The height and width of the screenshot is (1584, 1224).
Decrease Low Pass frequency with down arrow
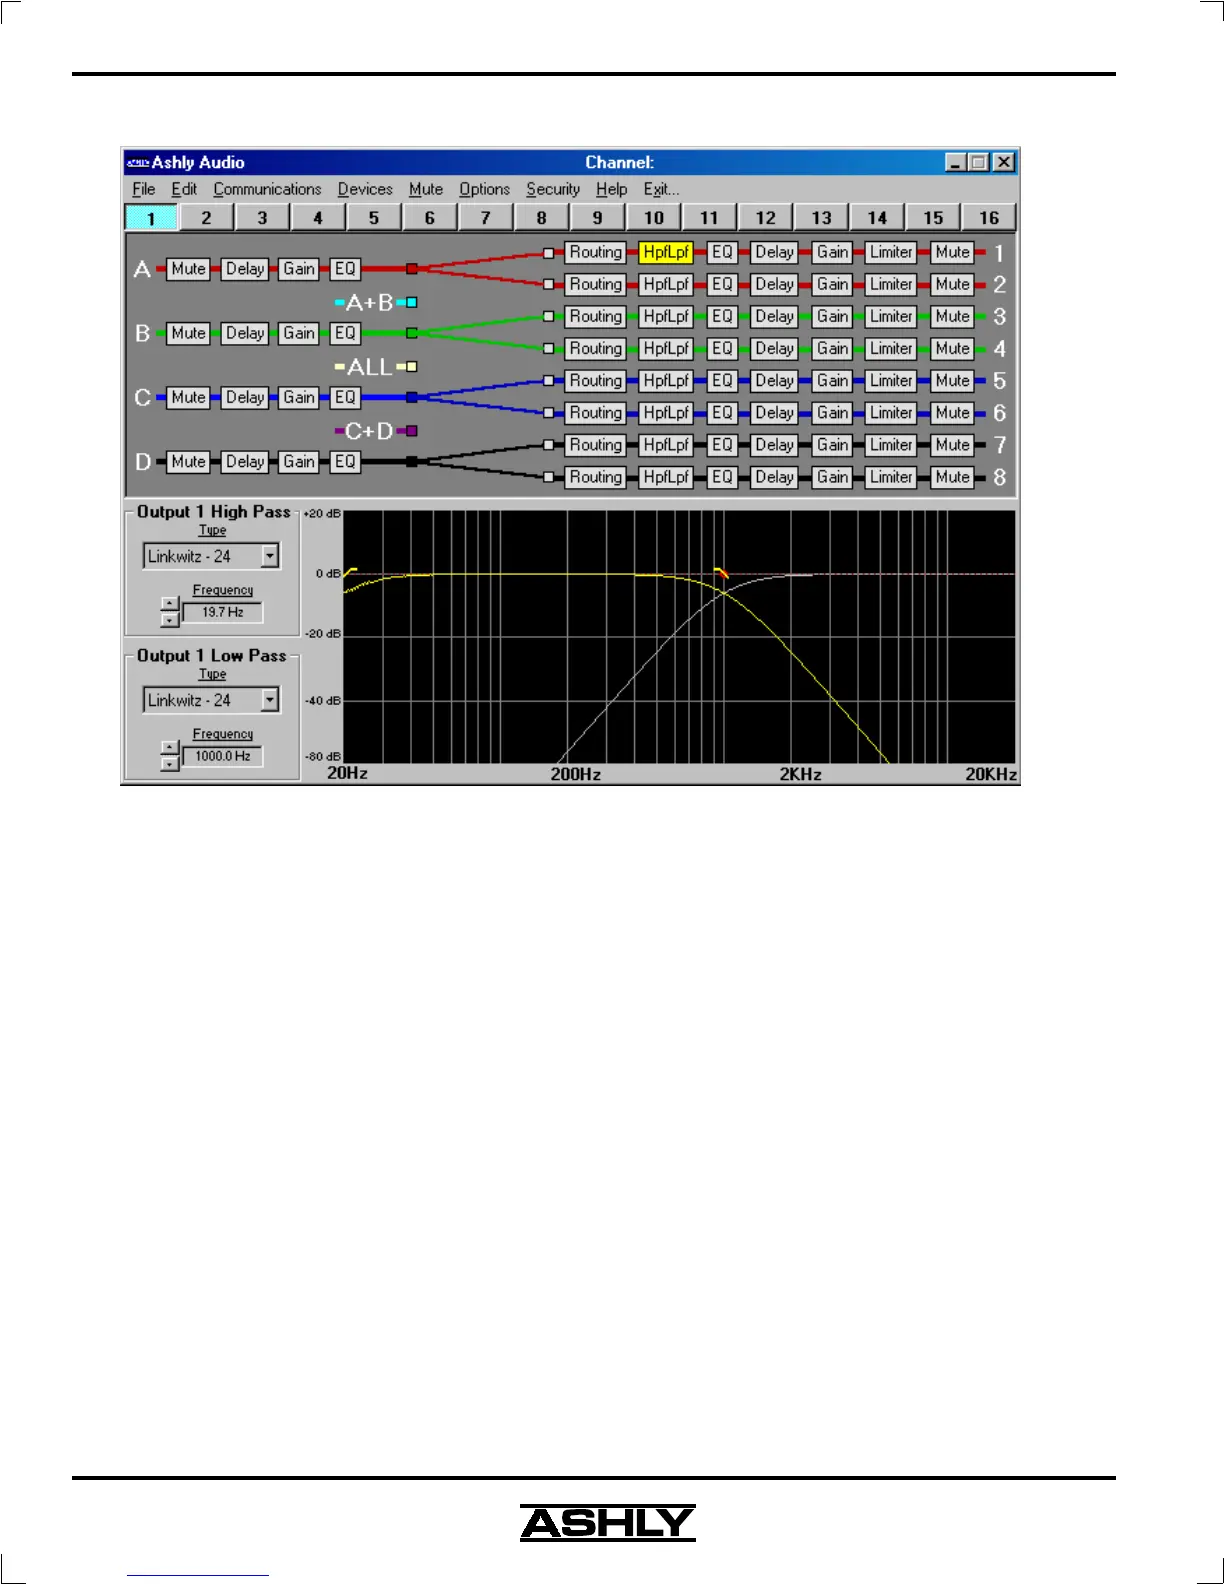pyautogui.click(x=170, y=764)
